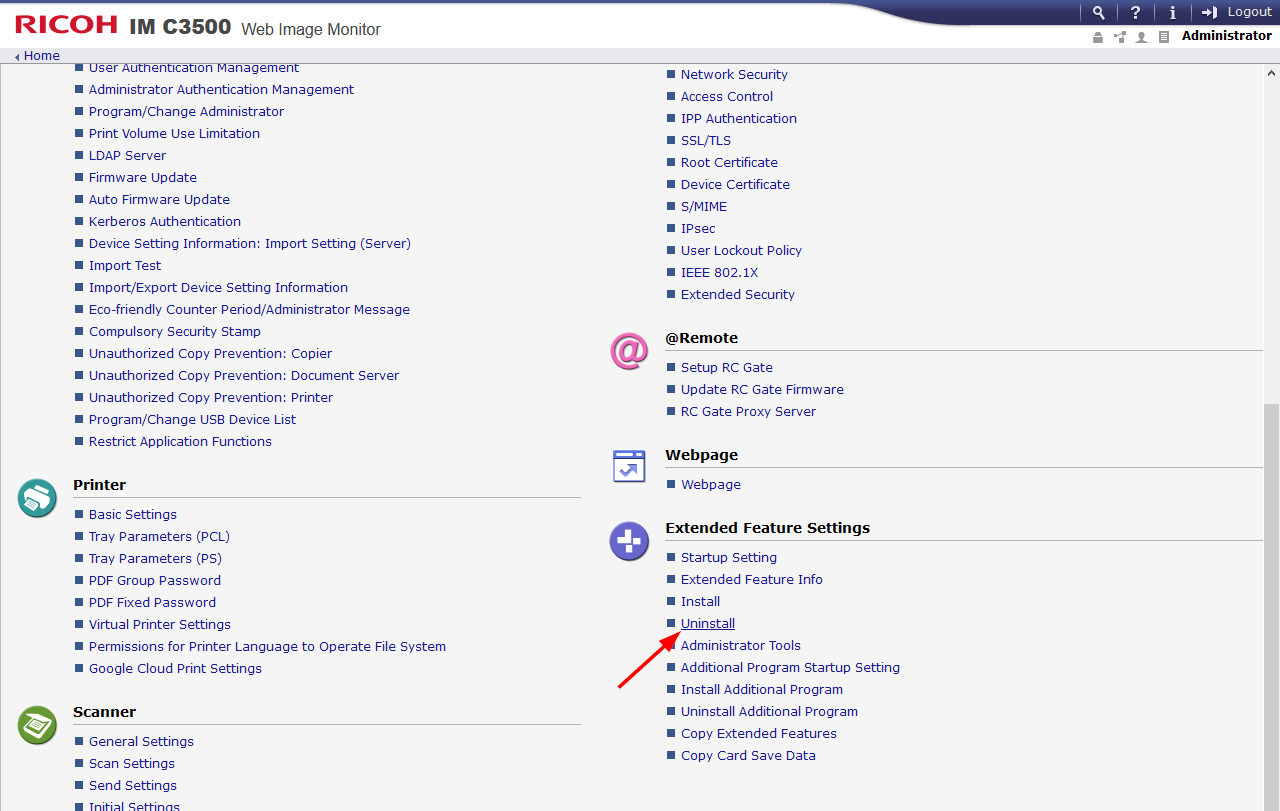Image resolution: width=1280 pixels, height=811 pixels.
Task: Open Administrator Tools link
Action: (741, 646)
